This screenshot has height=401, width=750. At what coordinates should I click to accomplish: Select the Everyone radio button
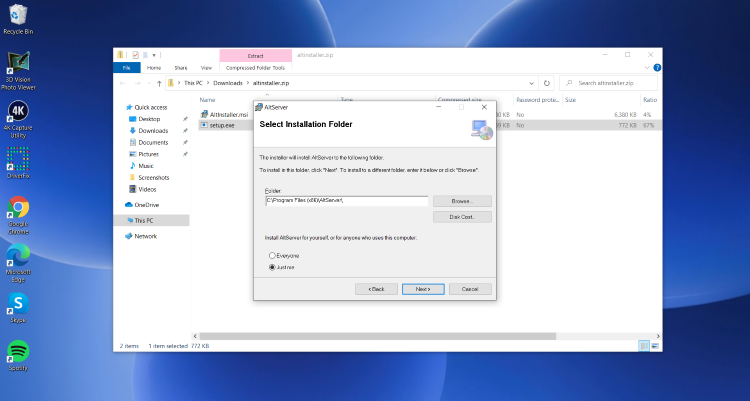pyautogui.click(x=272, y=256)
